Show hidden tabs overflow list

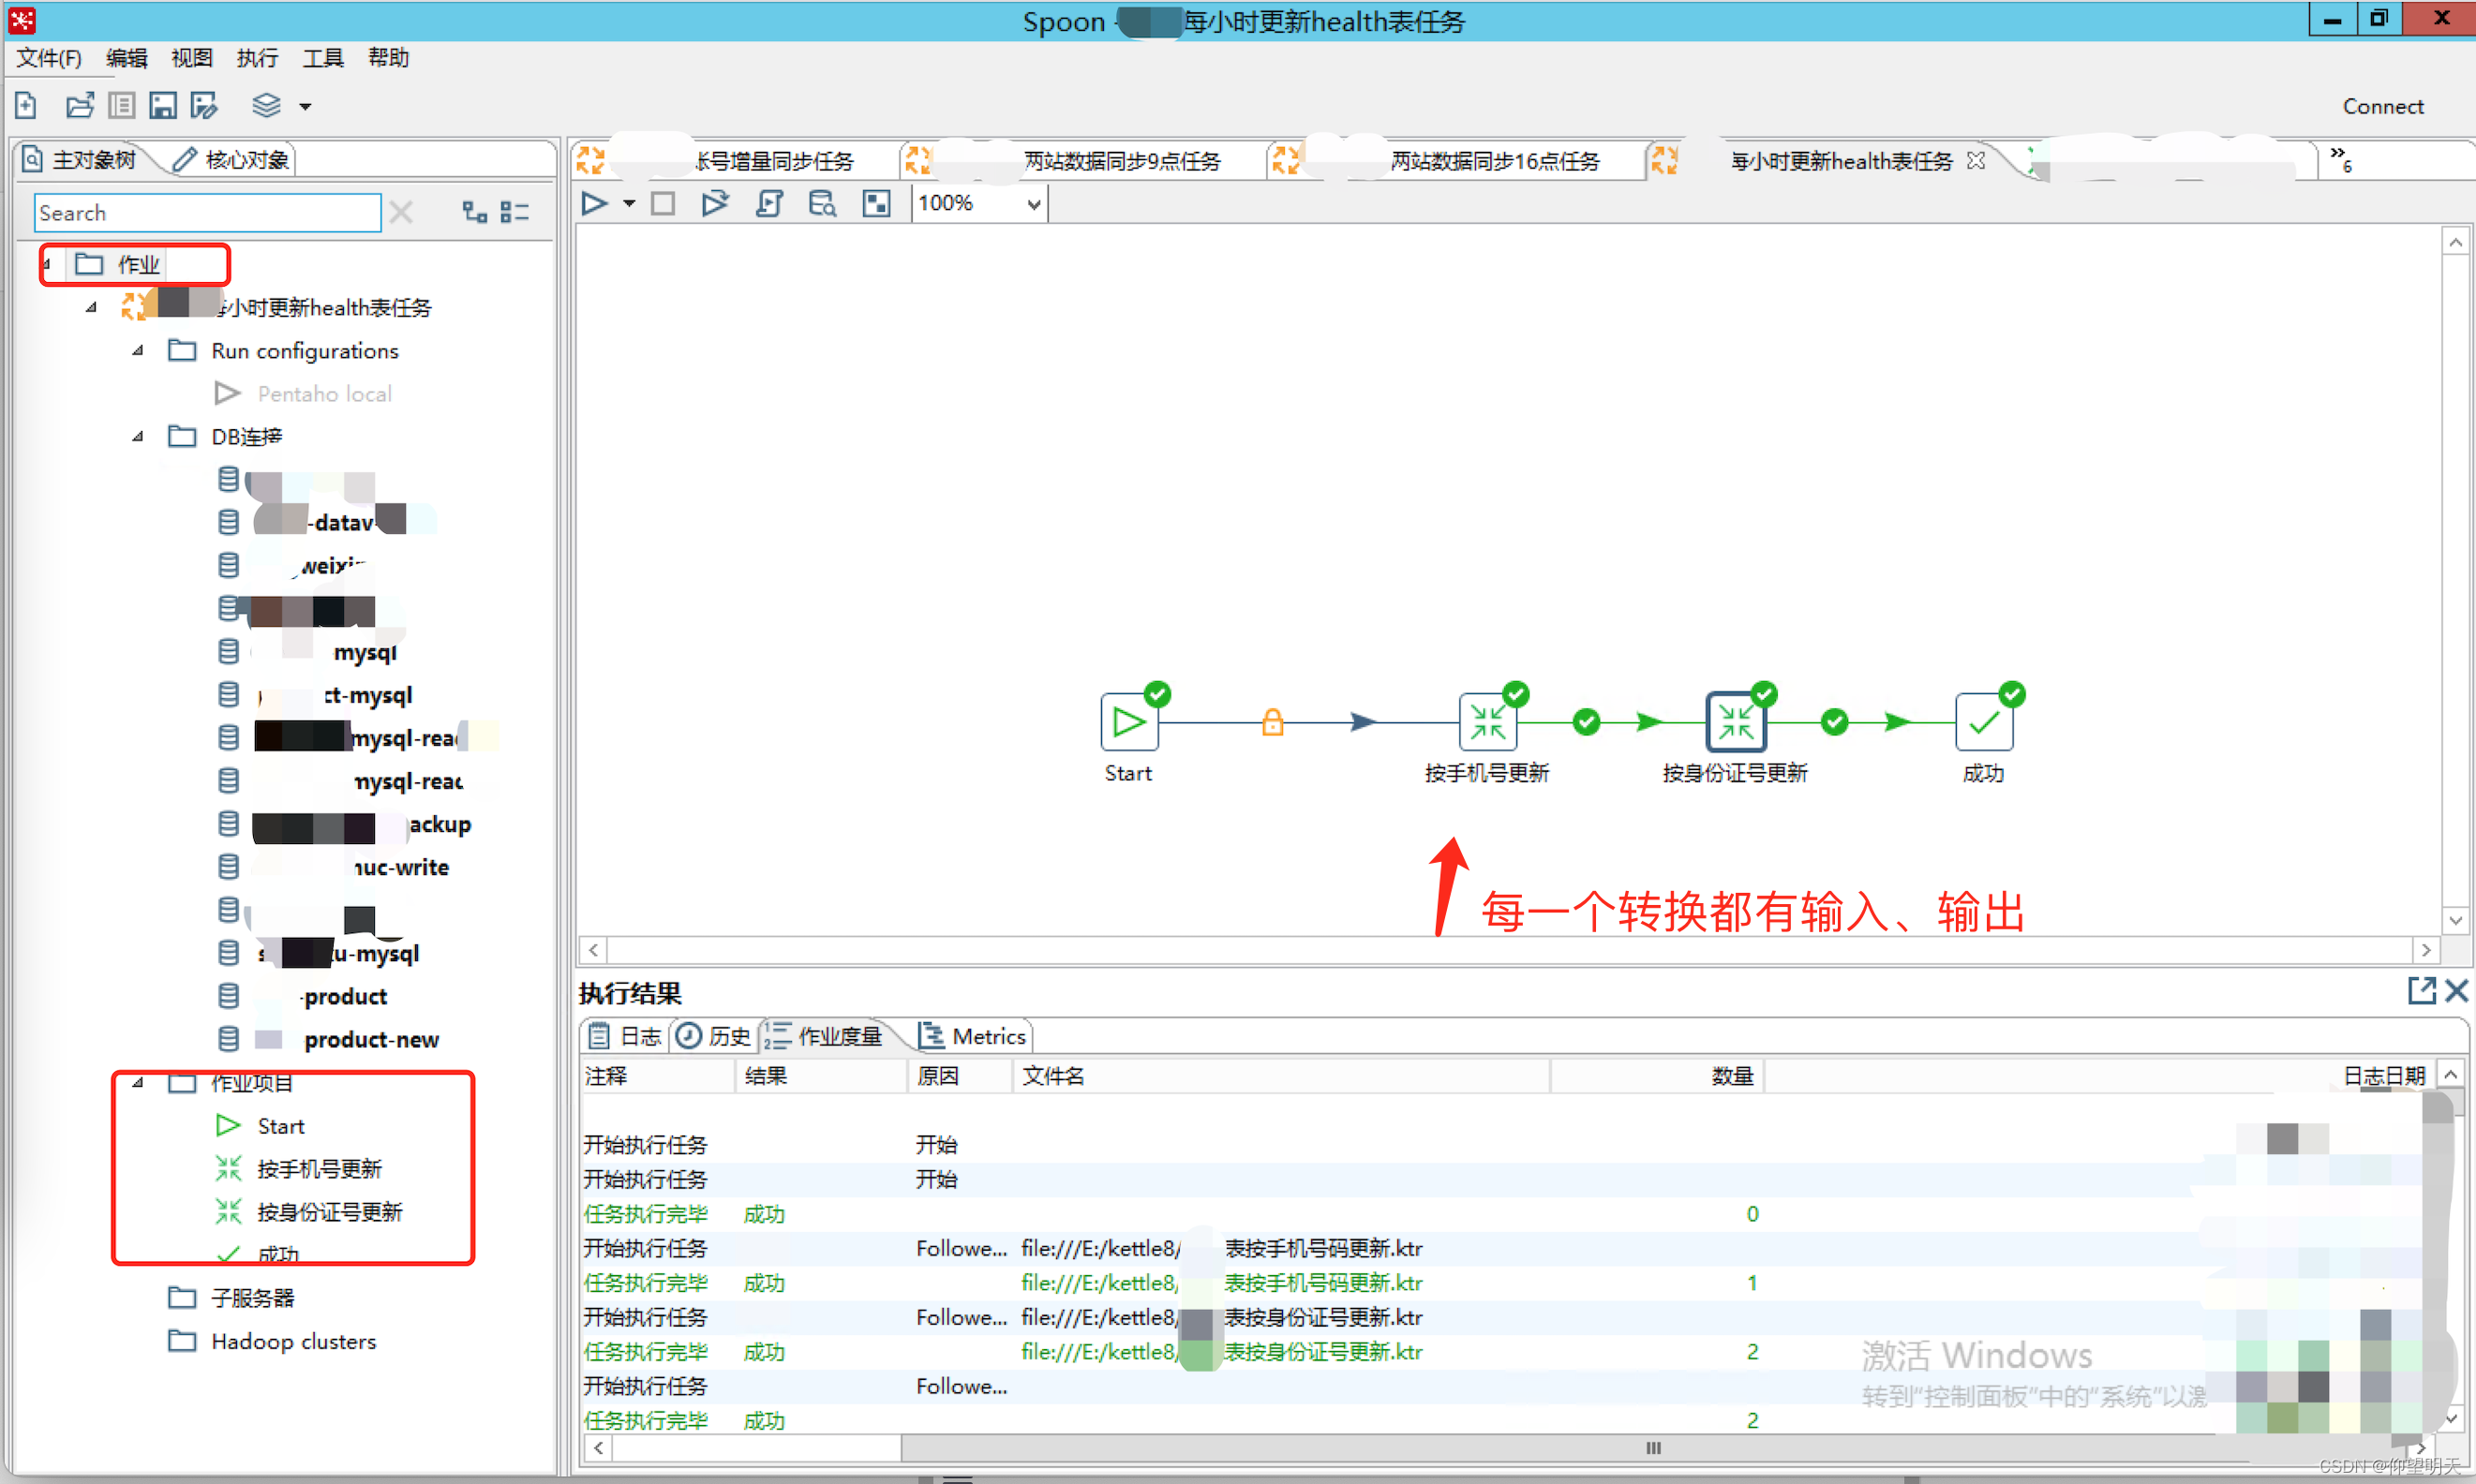(2339, 158)
